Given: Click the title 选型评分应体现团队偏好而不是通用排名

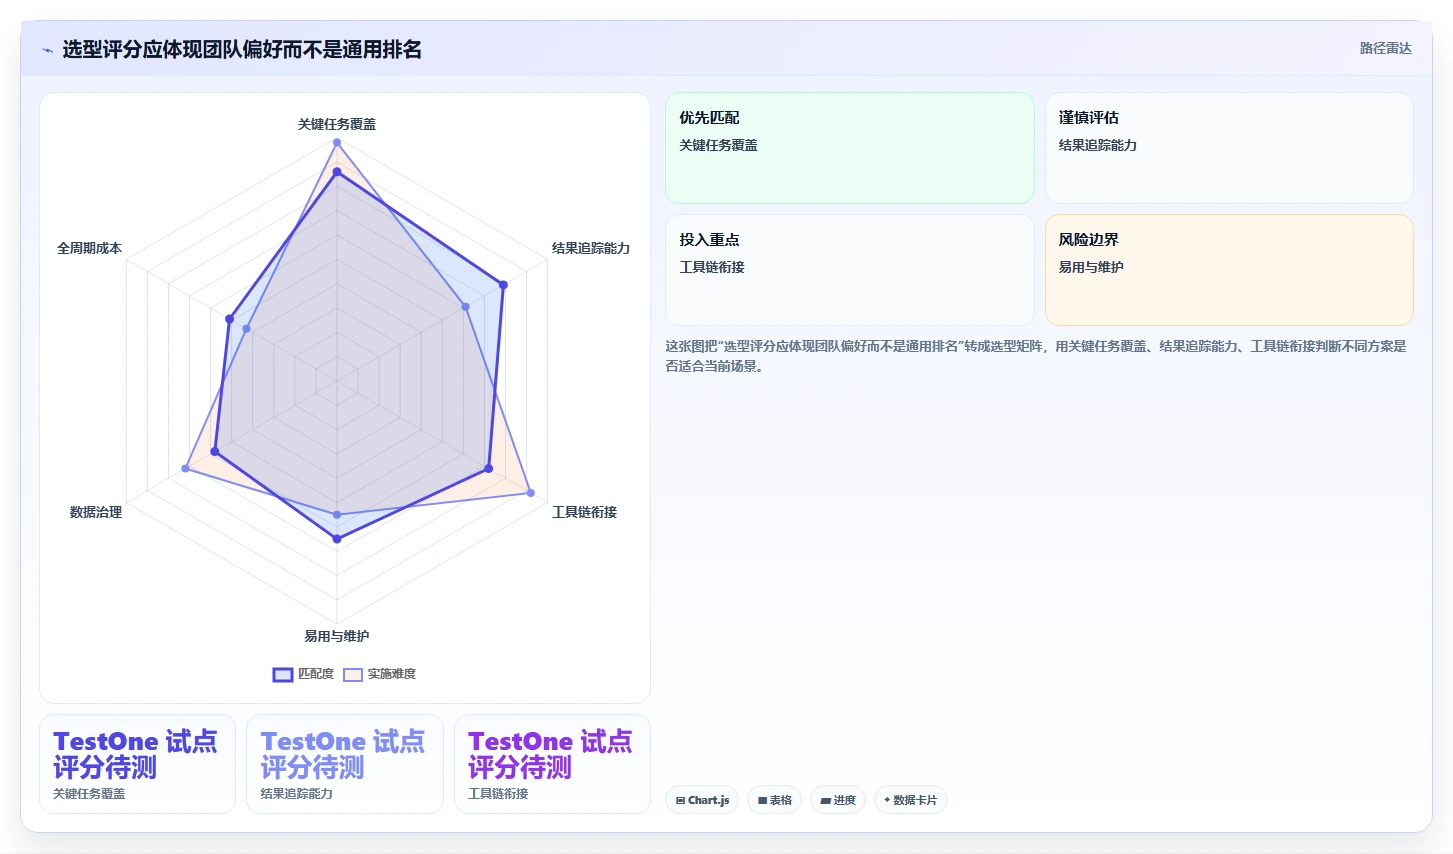Looking at the screenshot, I should [242, 49].
